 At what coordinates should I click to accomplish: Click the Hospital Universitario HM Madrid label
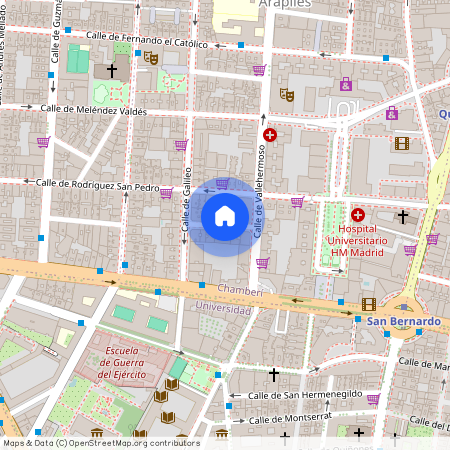pyautogui.click(x=357, y=241)
